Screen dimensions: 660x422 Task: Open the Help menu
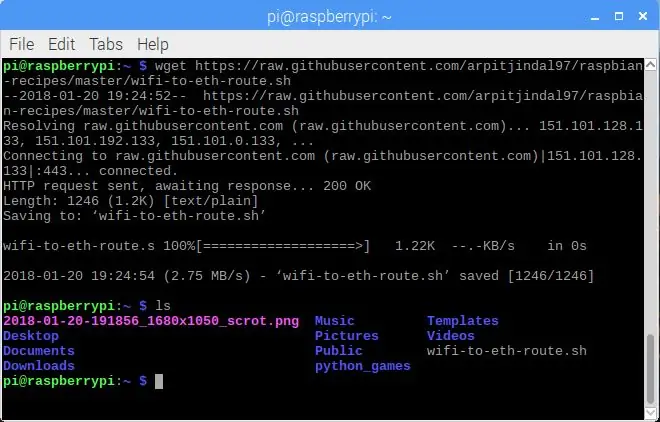(153, 45)
